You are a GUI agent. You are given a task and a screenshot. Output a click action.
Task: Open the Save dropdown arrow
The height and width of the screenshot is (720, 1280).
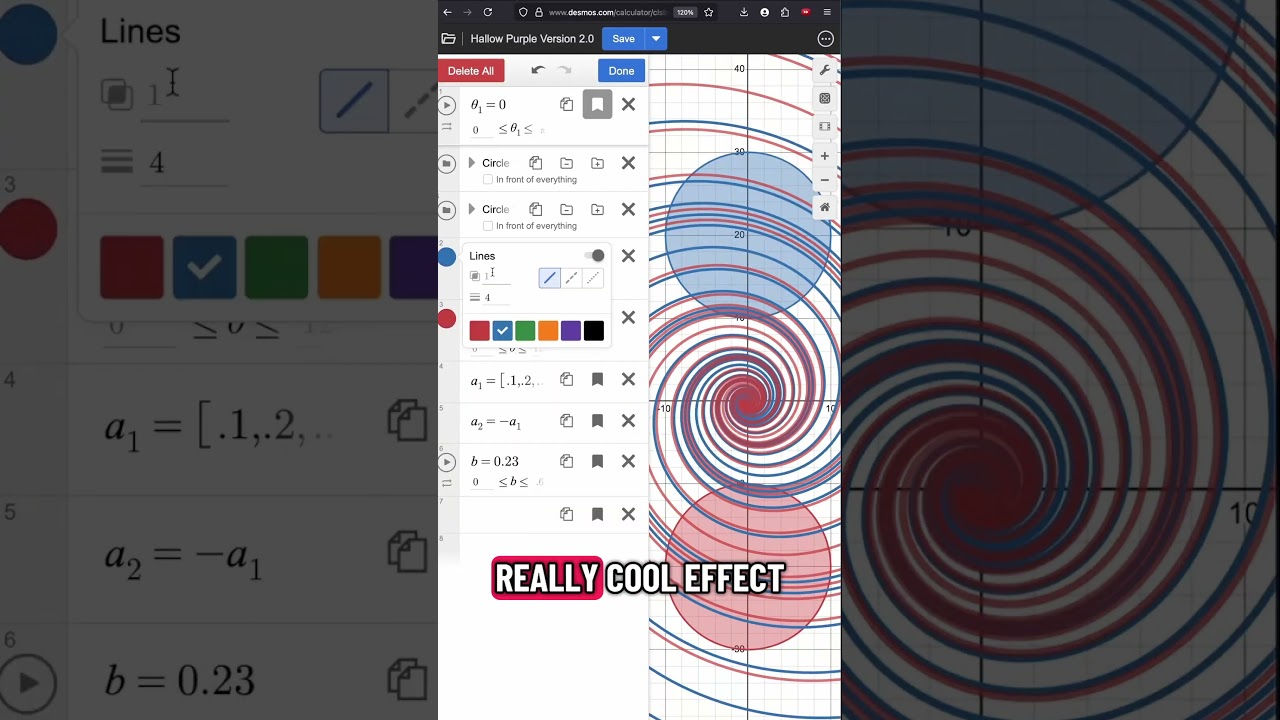[x=656, y=39]
